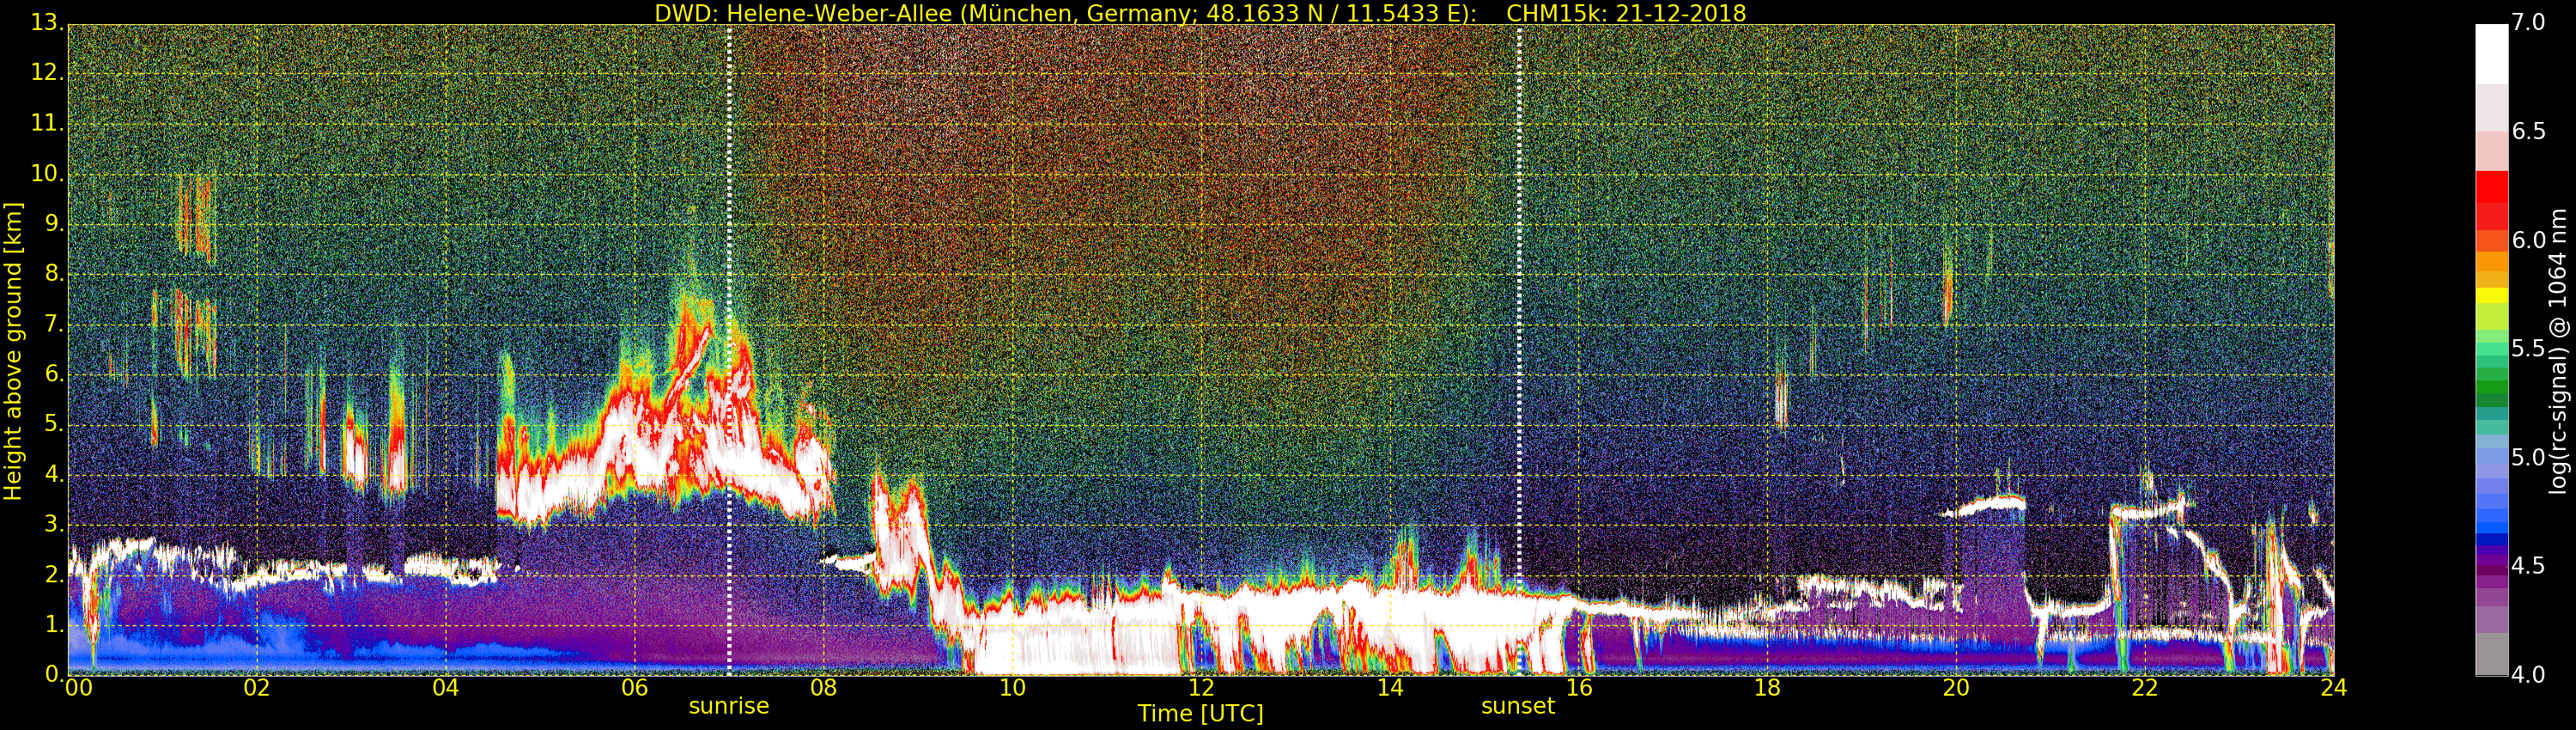2576x730 pixels.
Task: Click the gray segment at bottom of colorbar
Action: 2491,654
